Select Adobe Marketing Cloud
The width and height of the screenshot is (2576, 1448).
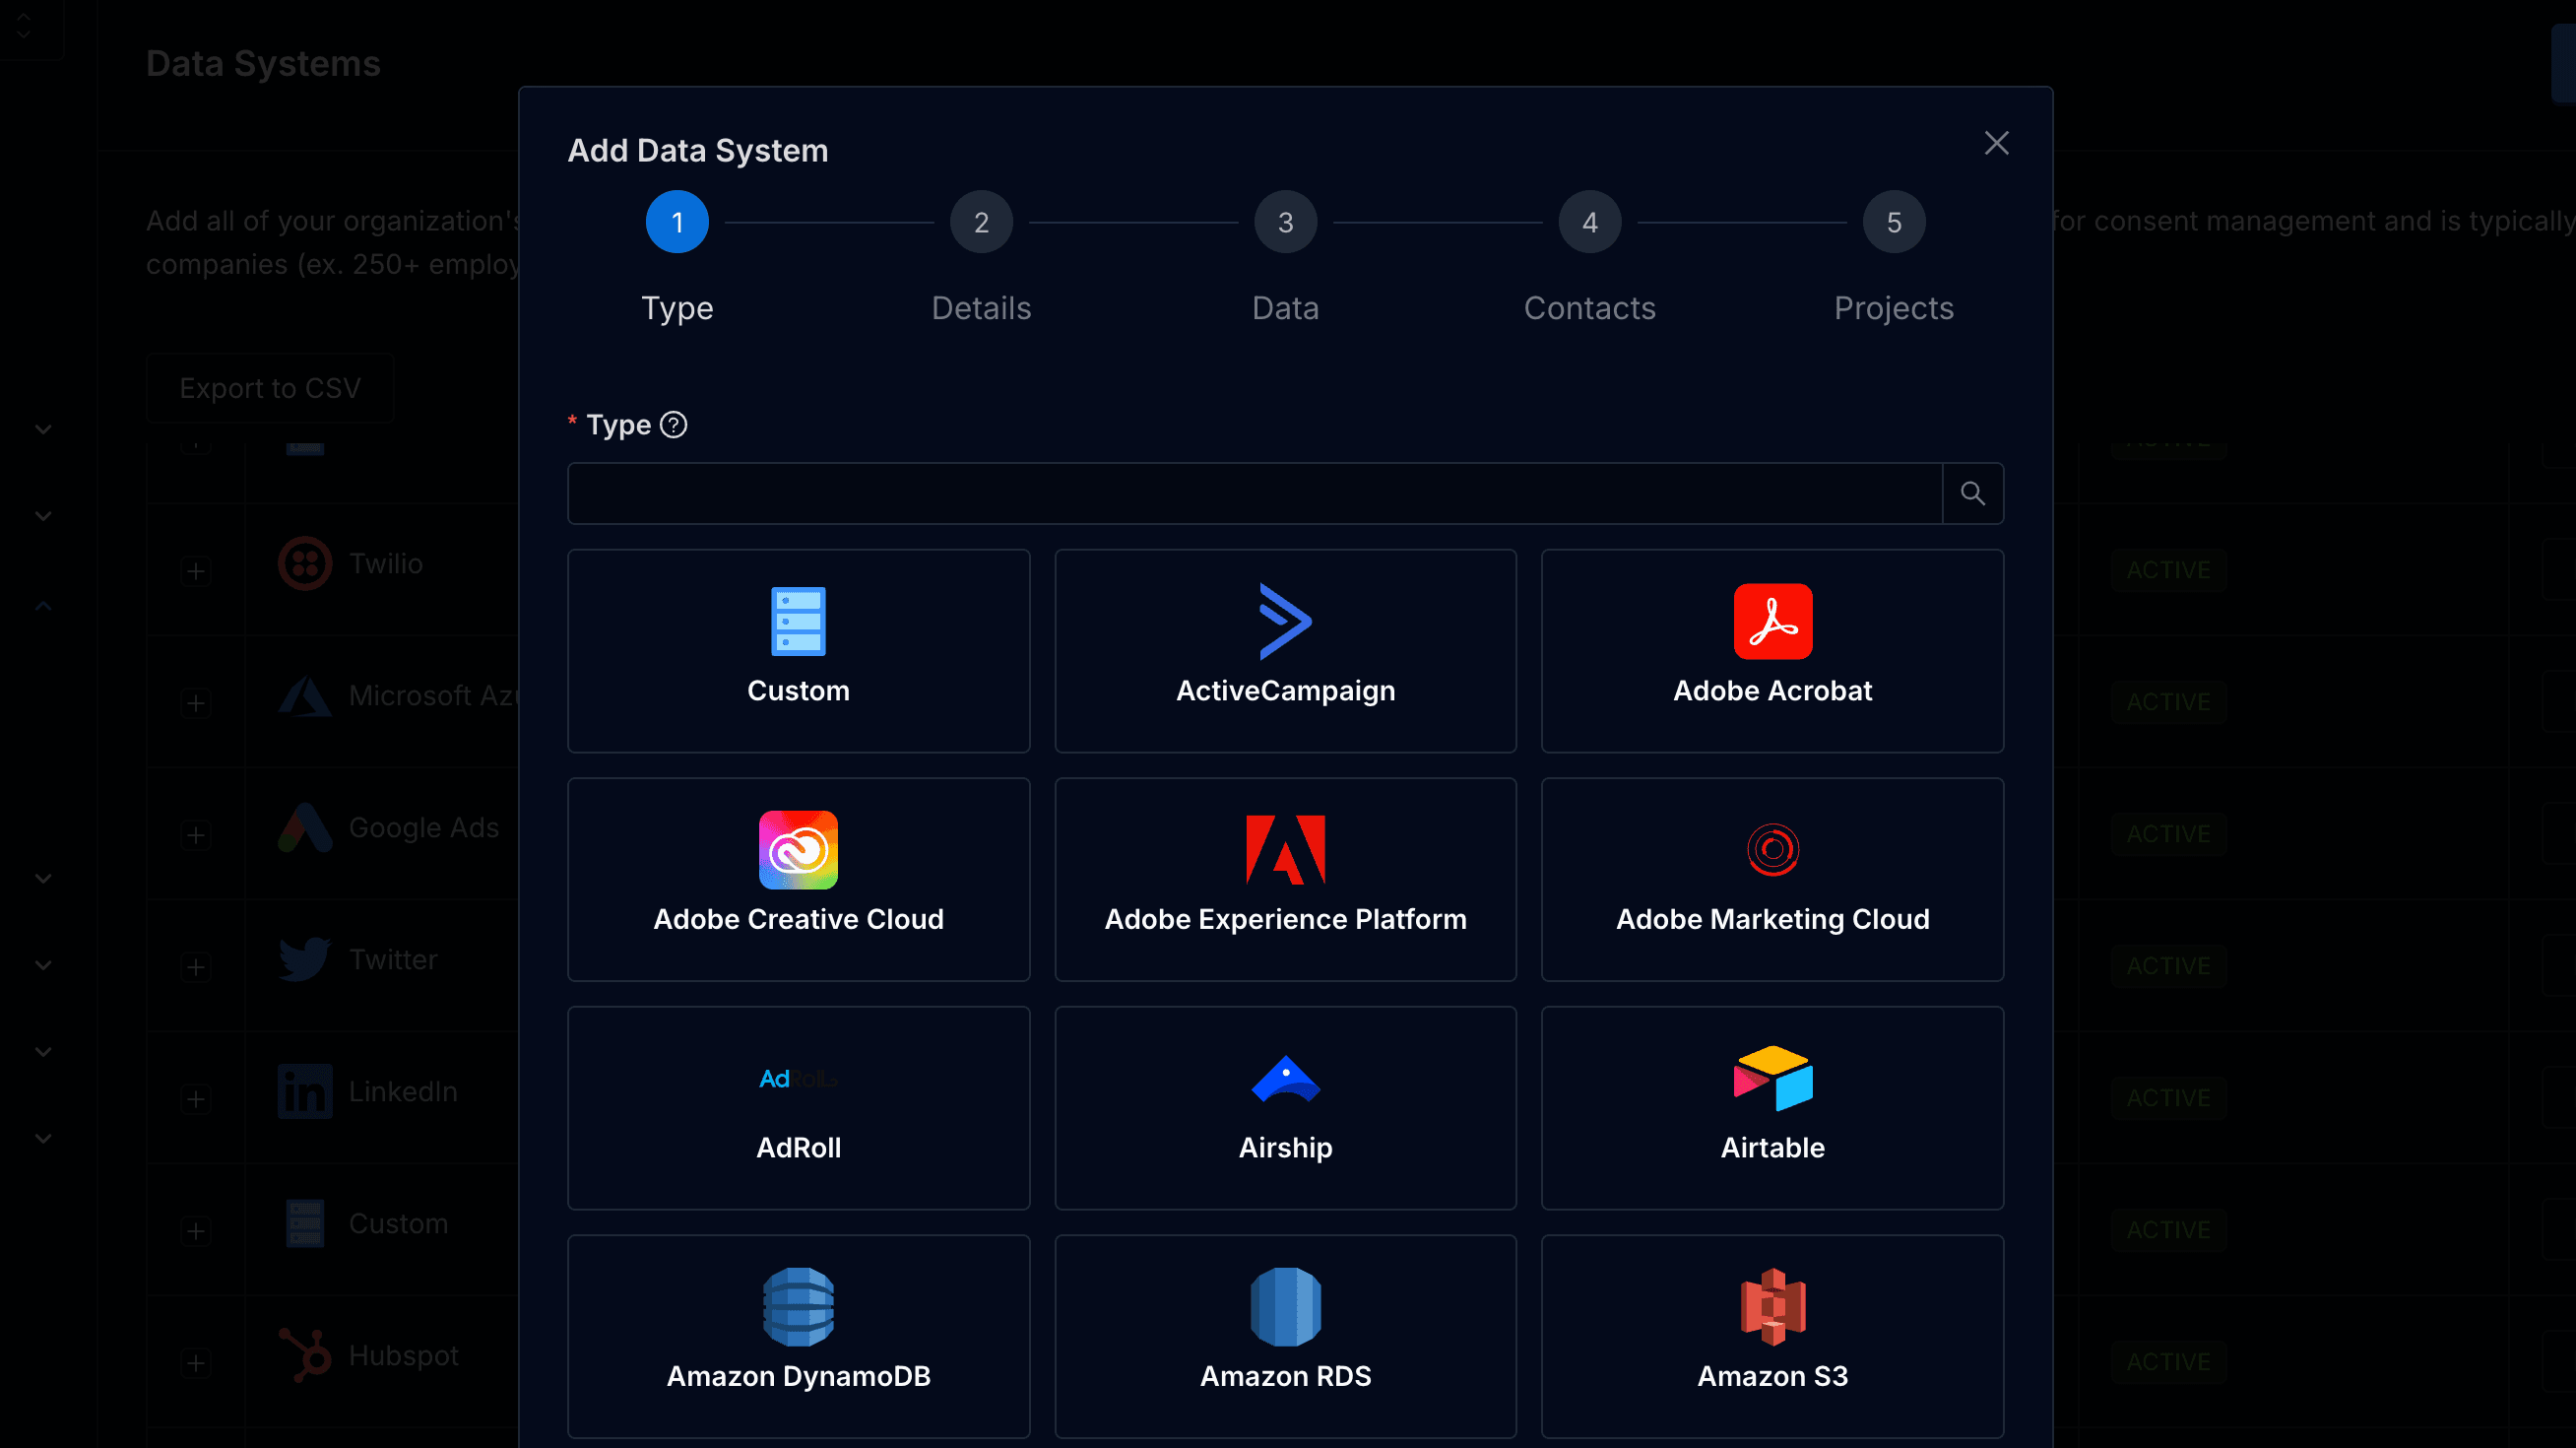coord(1772,878)
